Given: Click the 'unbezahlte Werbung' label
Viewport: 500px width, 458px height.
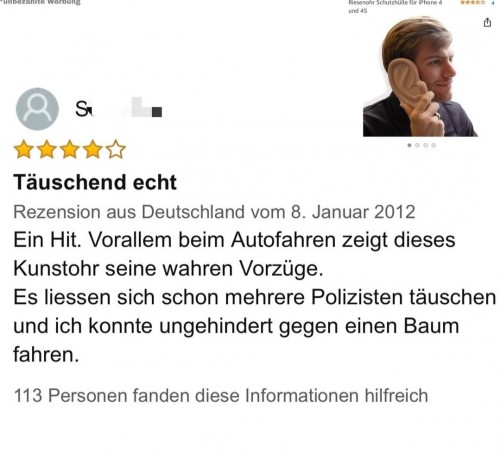Looking at the screenshot, I should point(40,2).
